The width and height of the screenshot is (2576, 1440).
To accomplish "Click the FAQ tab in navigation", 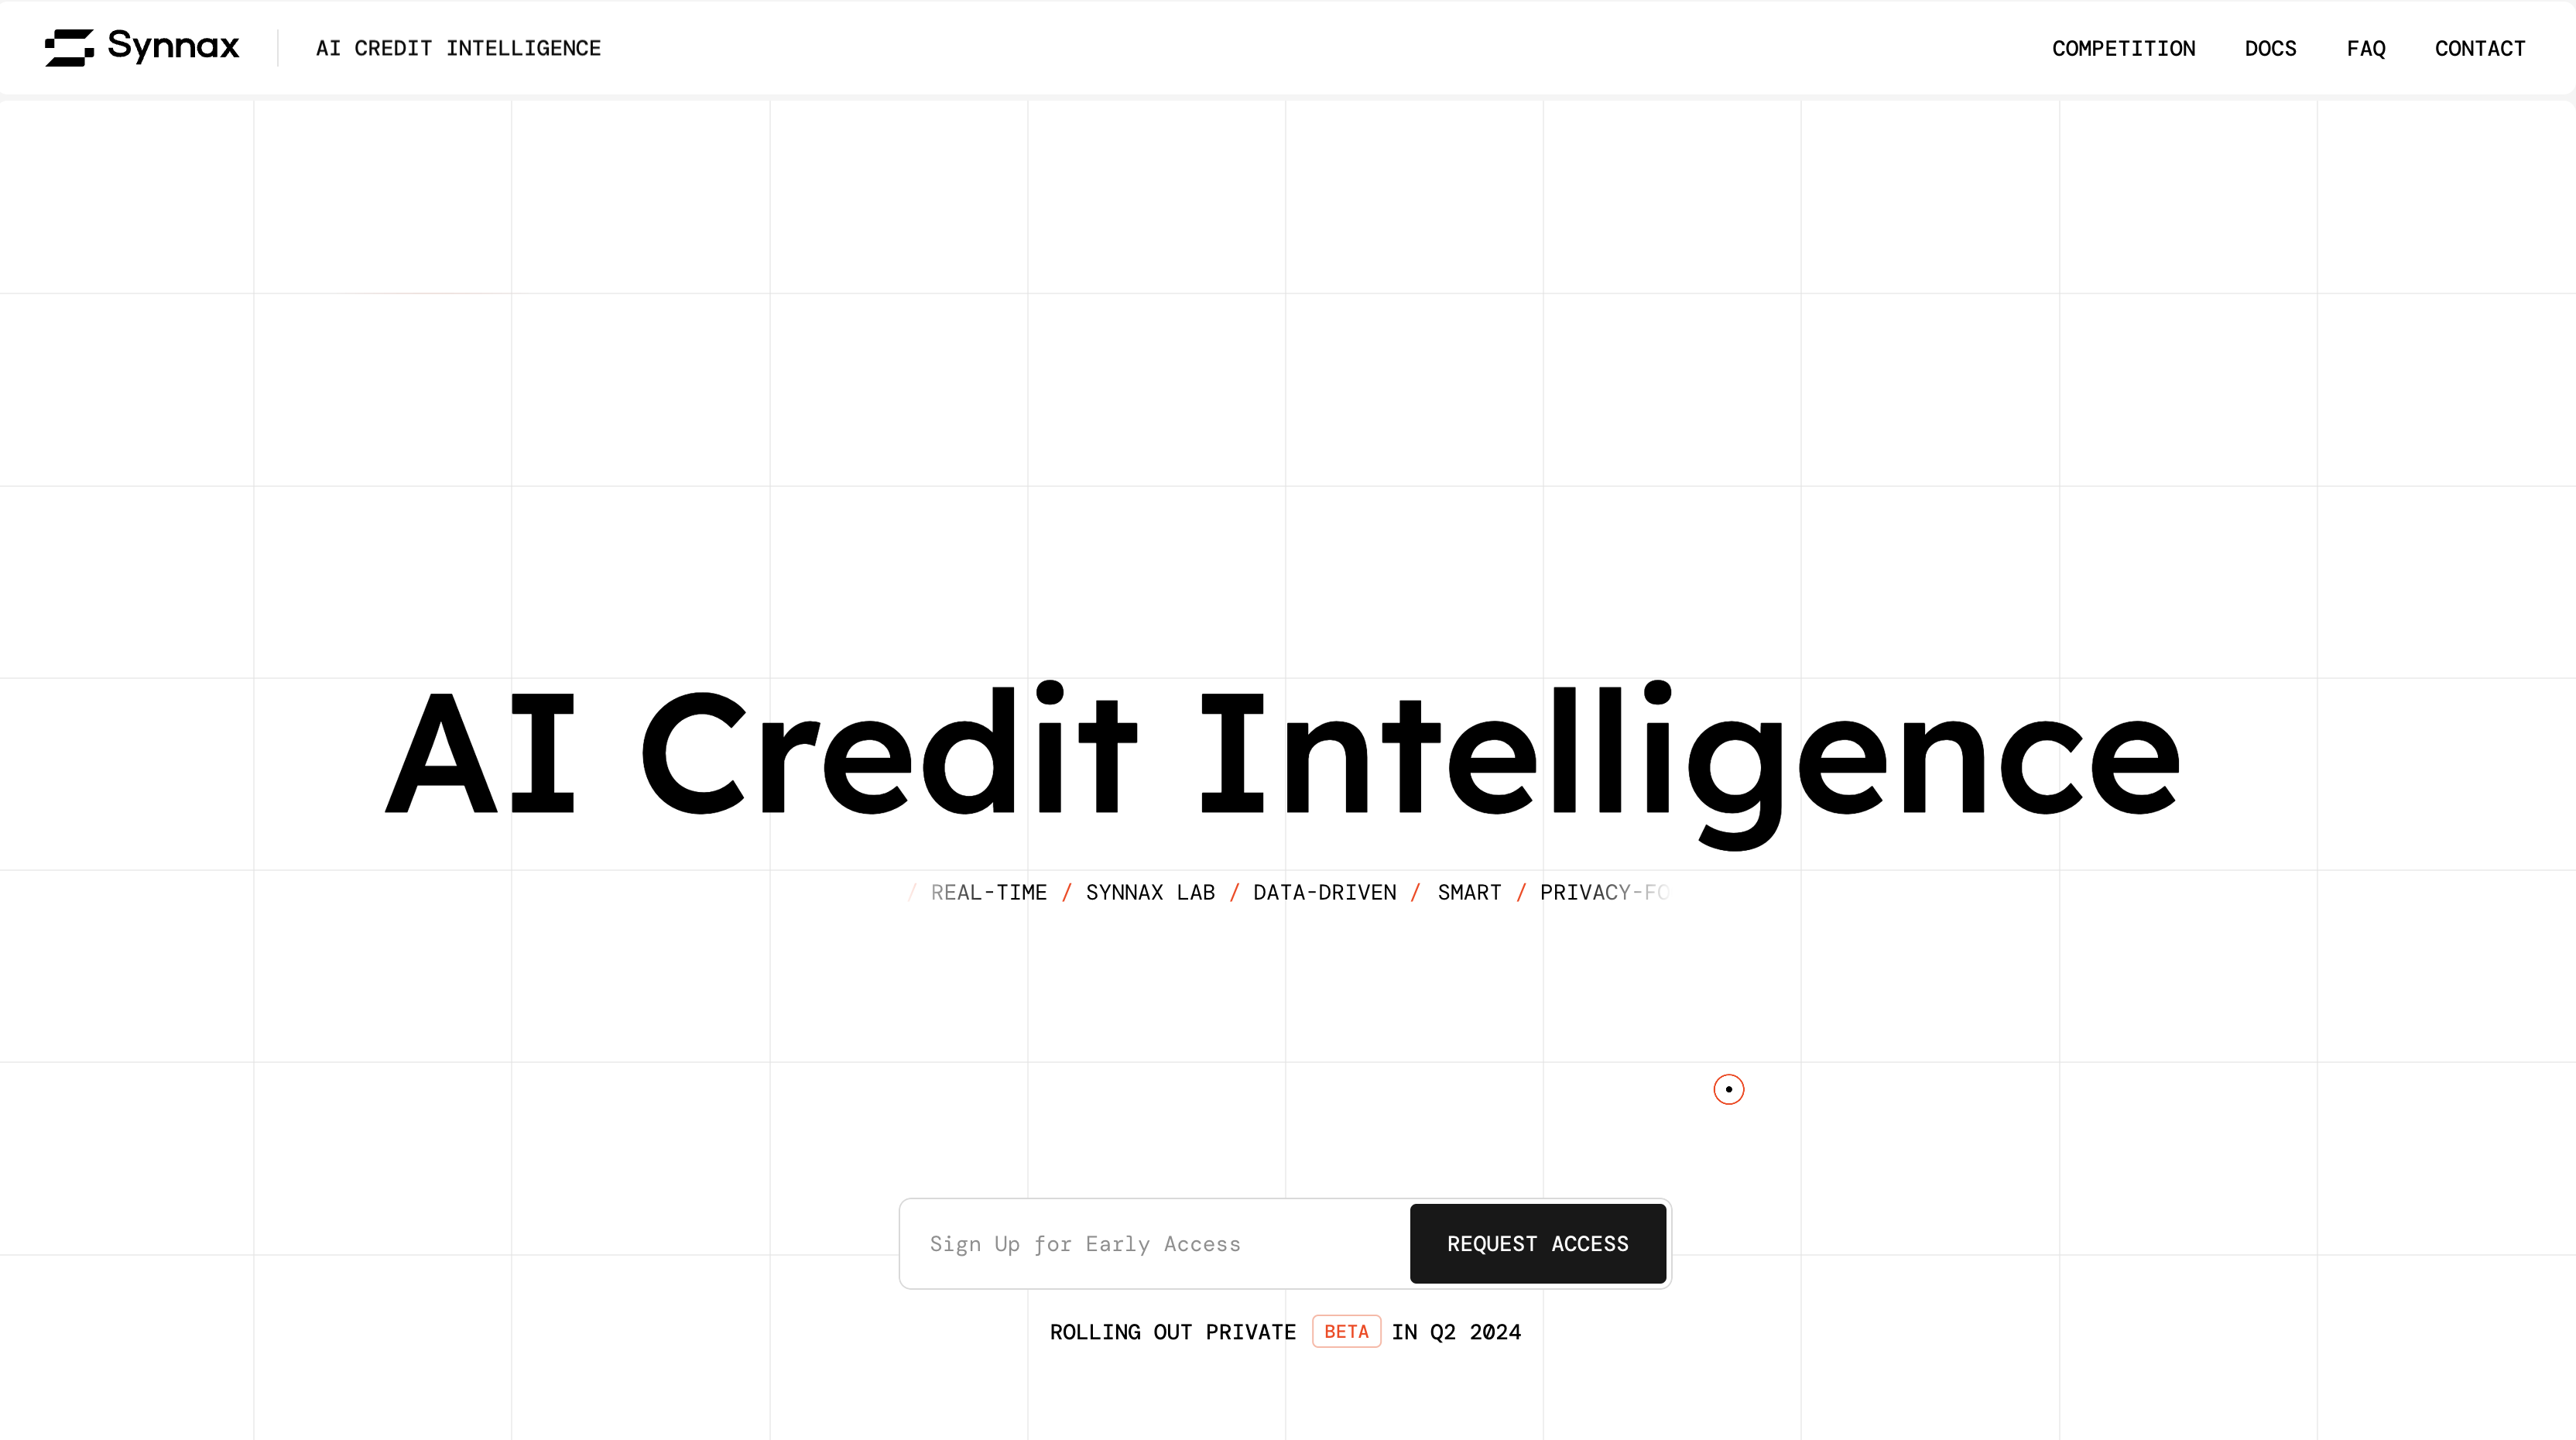I will point(2365,48).
